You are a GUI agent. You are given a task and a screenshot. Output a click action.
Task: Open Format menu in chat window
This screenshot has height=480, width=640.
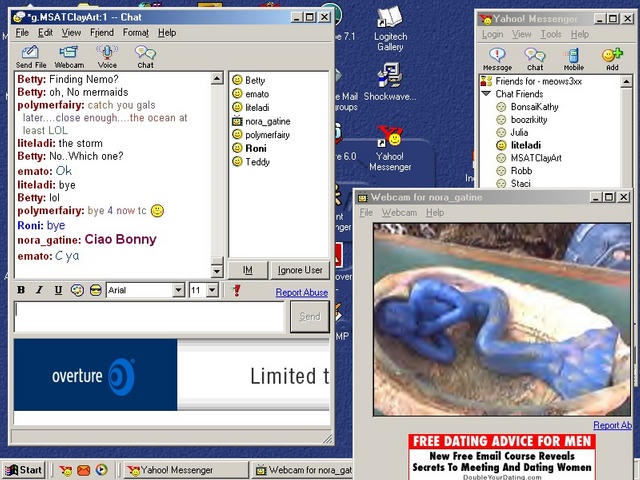pyautogui.click(x=136, y=33)
